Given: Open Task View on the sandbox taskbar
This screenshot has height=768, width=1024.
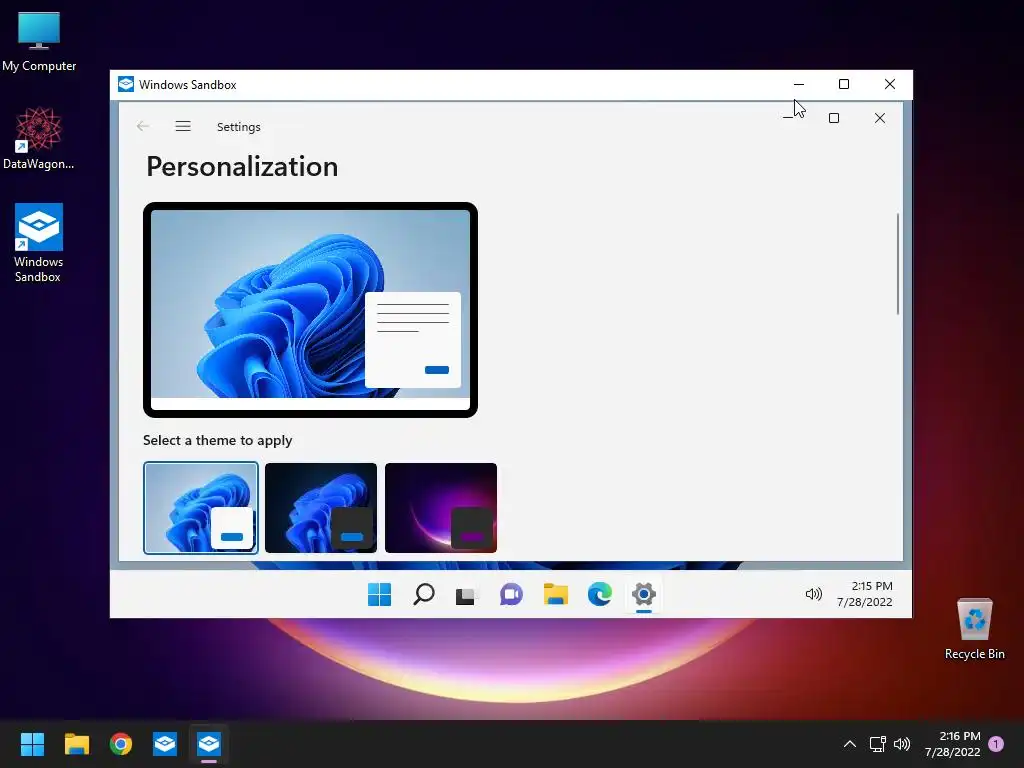Looking at the screenshot, I should coord(466,595).
